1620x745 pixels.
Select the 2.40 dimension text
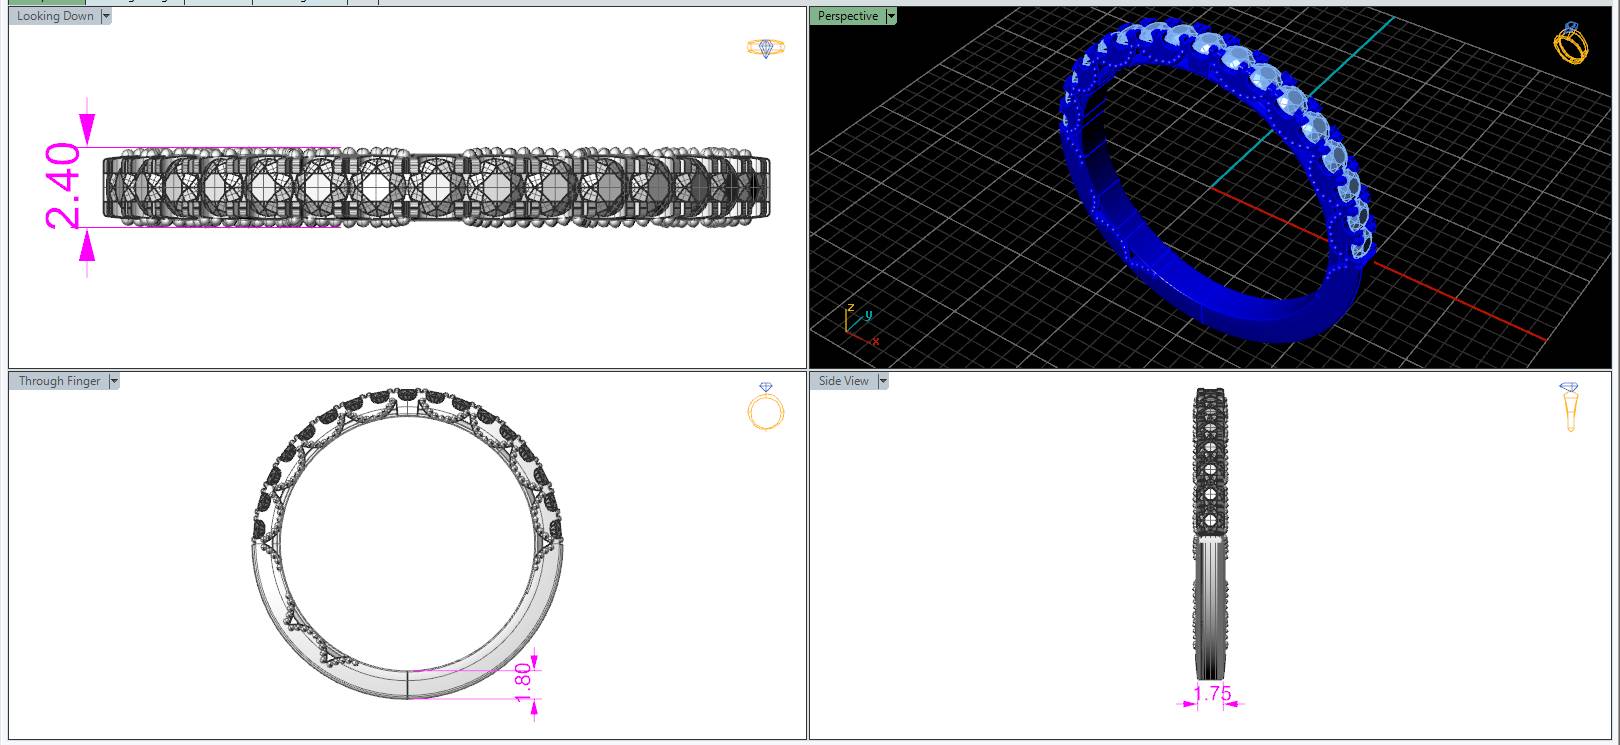pyautogui.click(x=63, y=186)
